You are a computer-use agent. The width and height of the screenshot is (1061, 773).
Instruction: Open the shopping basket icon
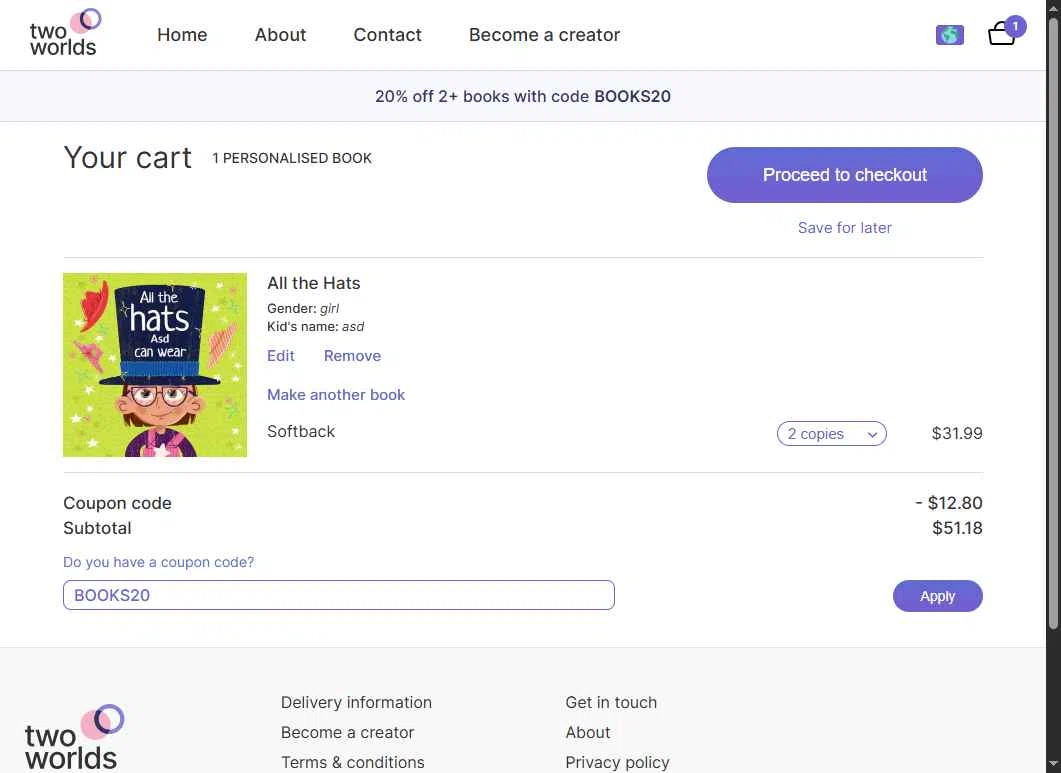click(x=1006, y=32)
